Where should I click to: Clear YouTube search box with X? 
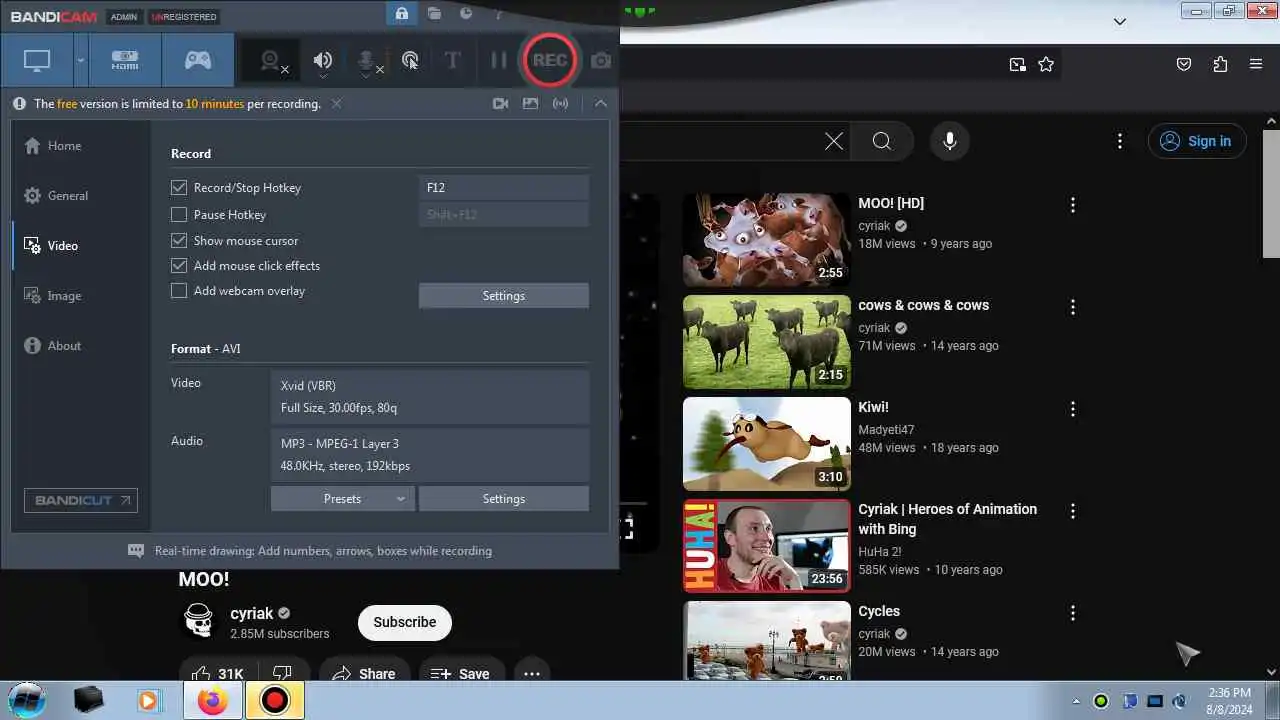[x=834, y=141]
